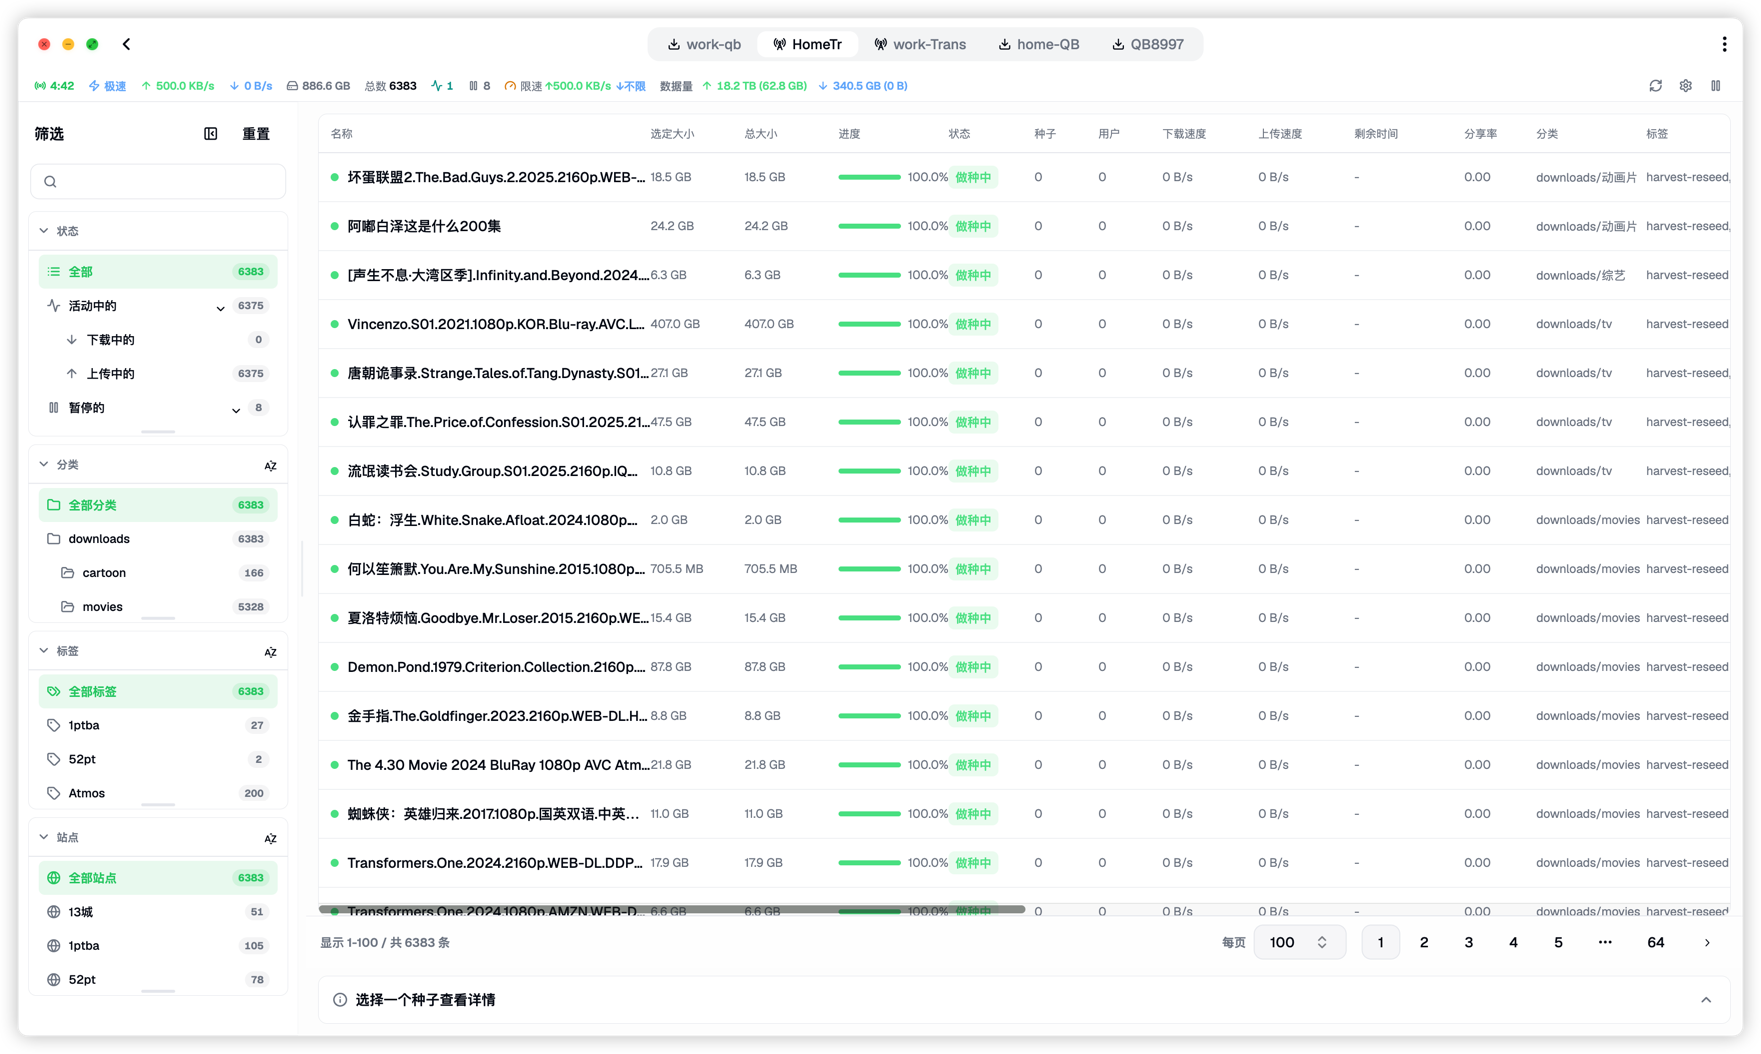Click the refresh icon in the status bar

pyautogui.click(x=1655, y=86)
